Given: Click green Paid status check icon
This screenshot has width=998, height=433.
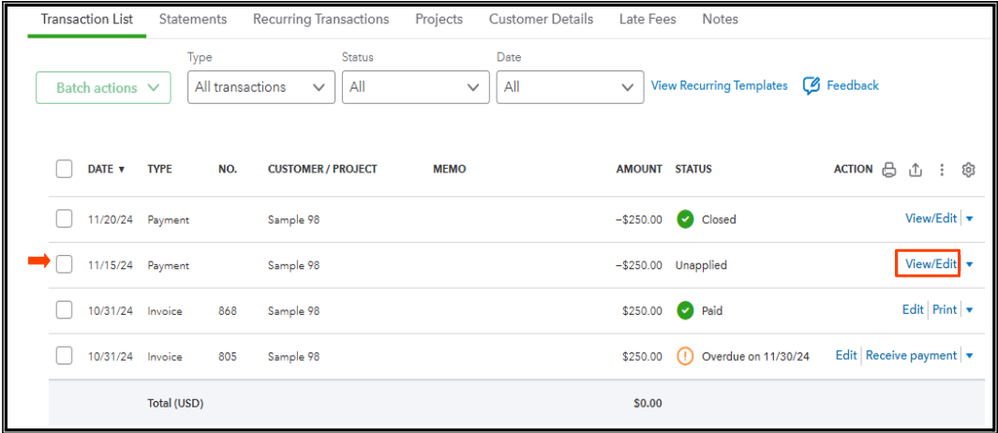Looking at the screenshot, I should coord(685,311).
